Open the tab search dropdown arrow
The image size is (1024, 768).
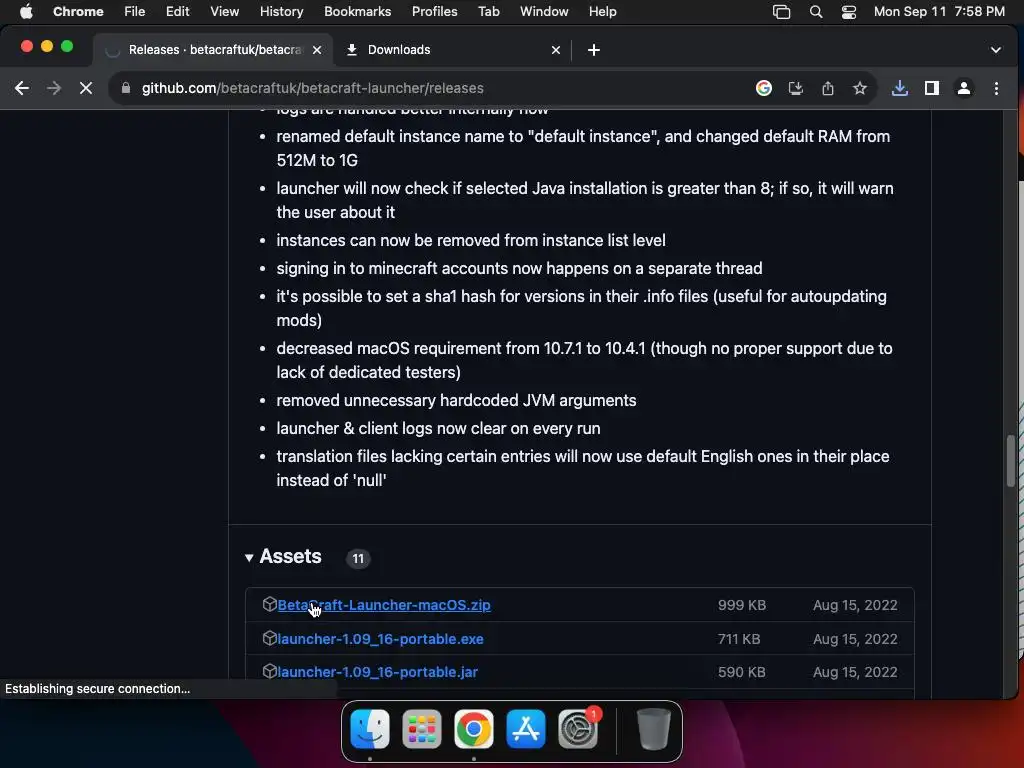pos(995,50)
